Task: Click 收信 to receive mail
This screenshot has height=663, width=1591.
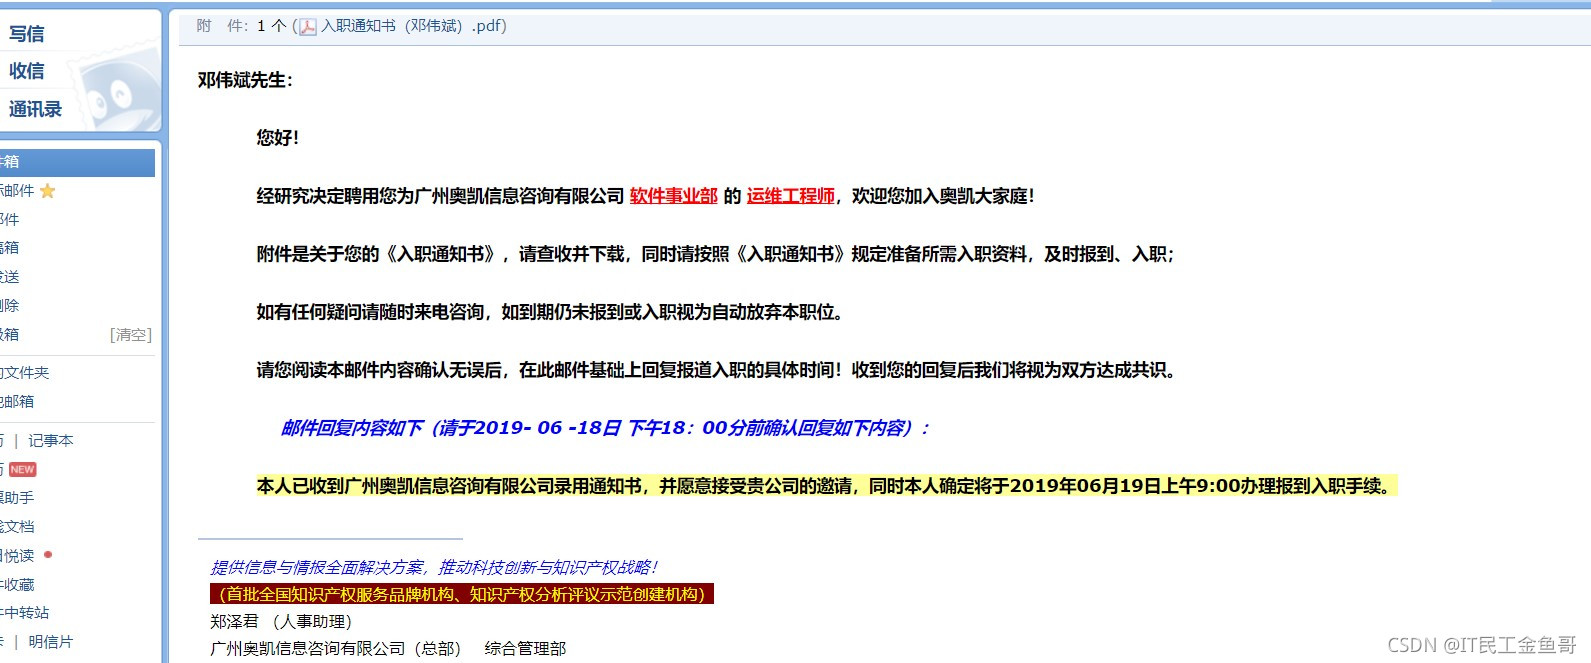Action: [x=27, y=71]
